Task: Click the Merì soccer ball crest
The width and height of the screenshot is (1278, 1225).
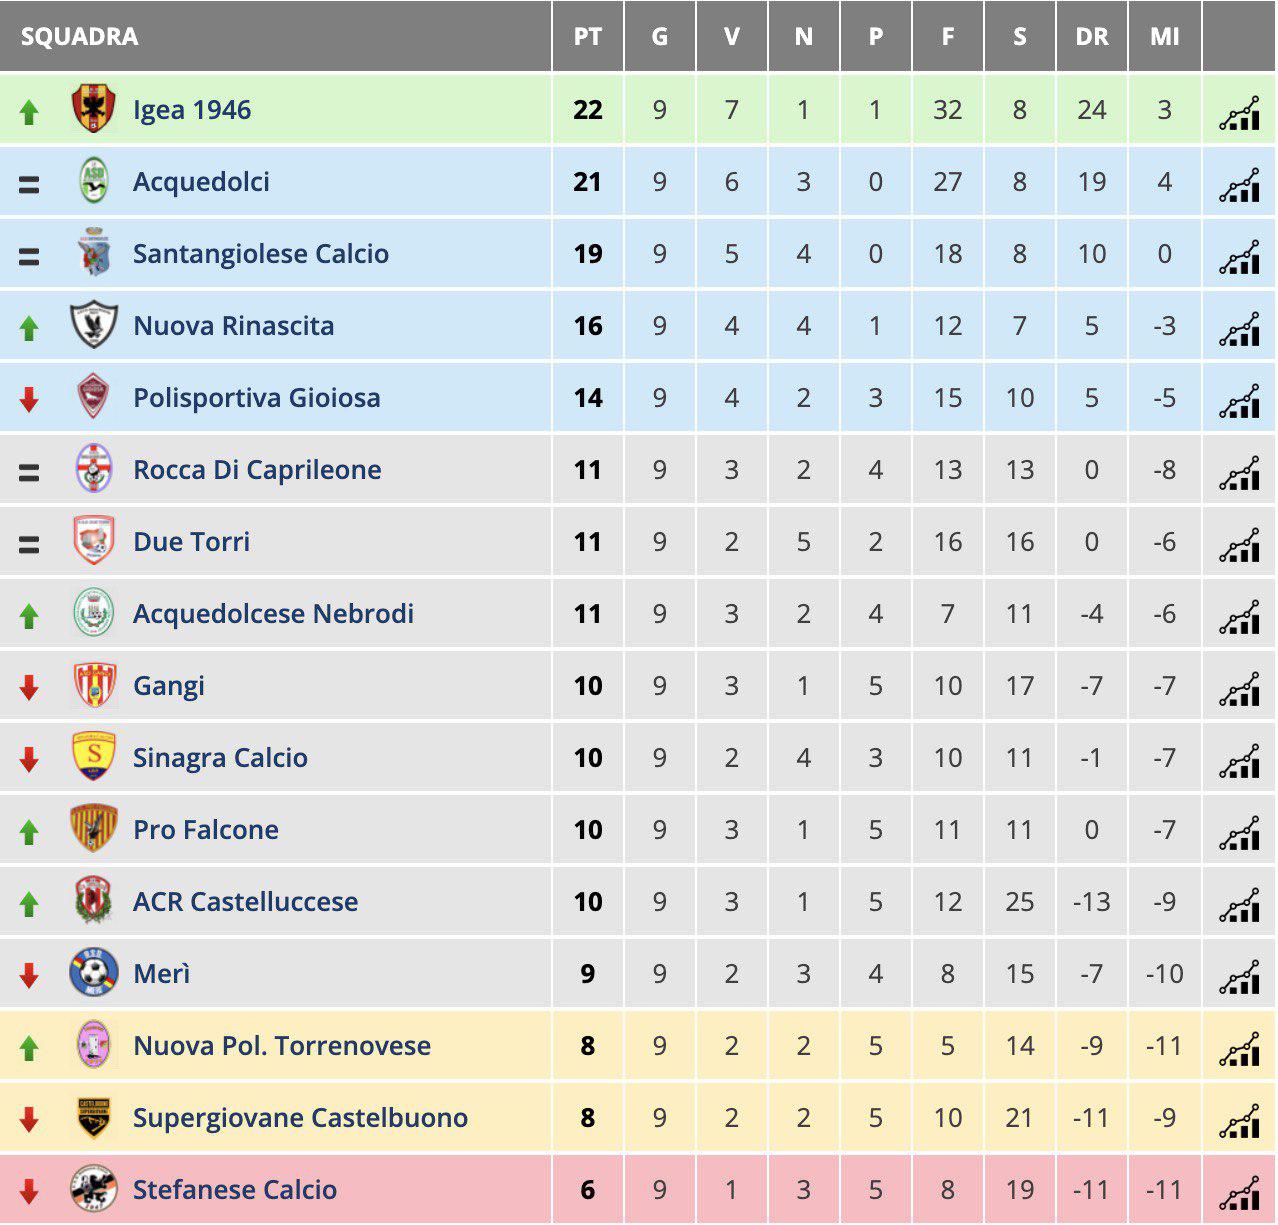Action: click(94, 973)
